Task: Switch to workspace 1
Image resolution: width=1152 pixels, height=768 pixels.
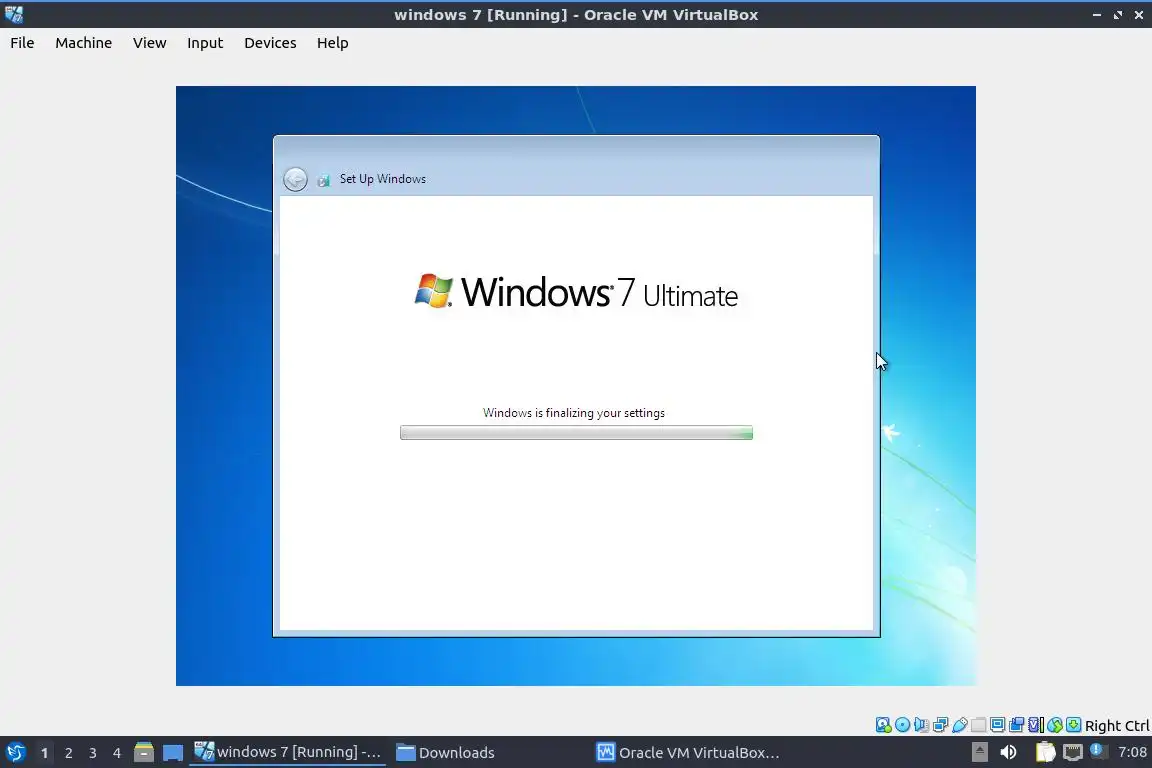Action: [45, 753]
